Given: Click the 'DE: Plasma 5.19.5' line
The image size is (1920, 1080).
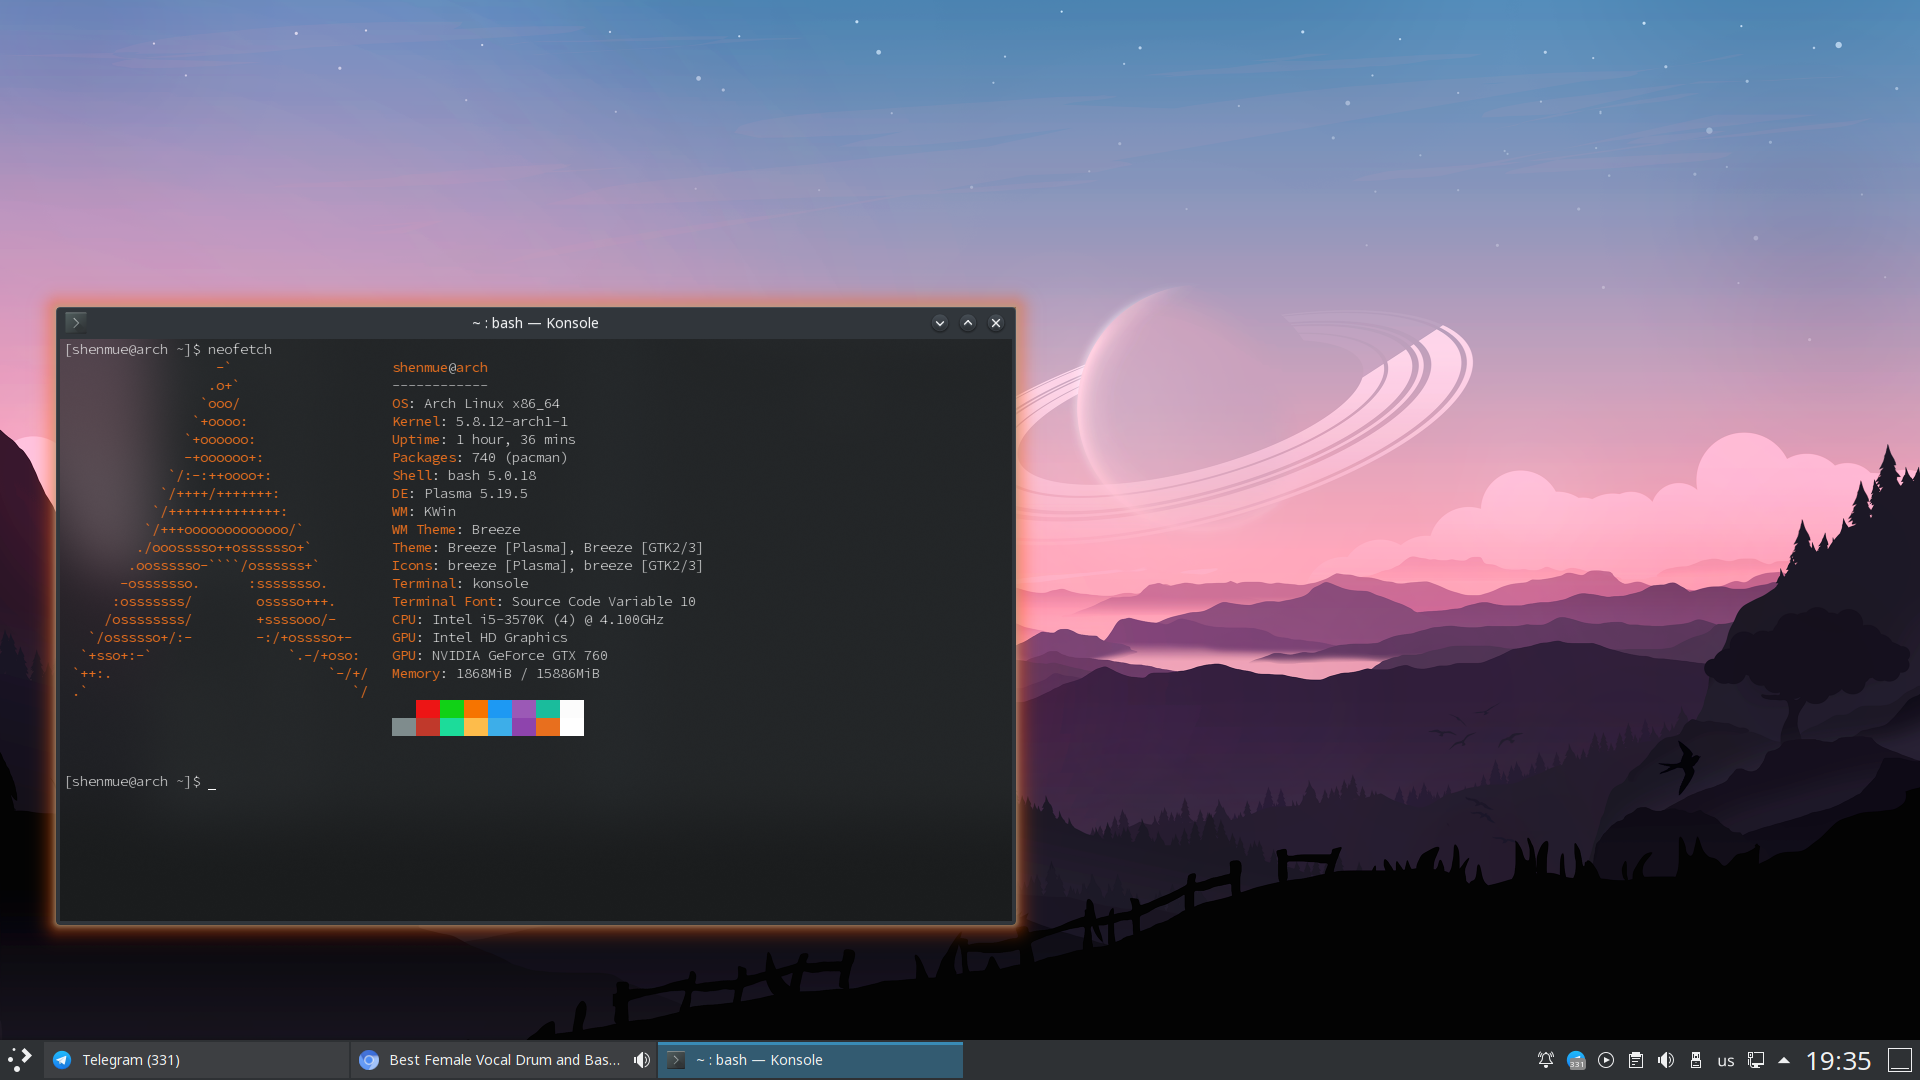Looking at the screenshot, I should (460, 494).
